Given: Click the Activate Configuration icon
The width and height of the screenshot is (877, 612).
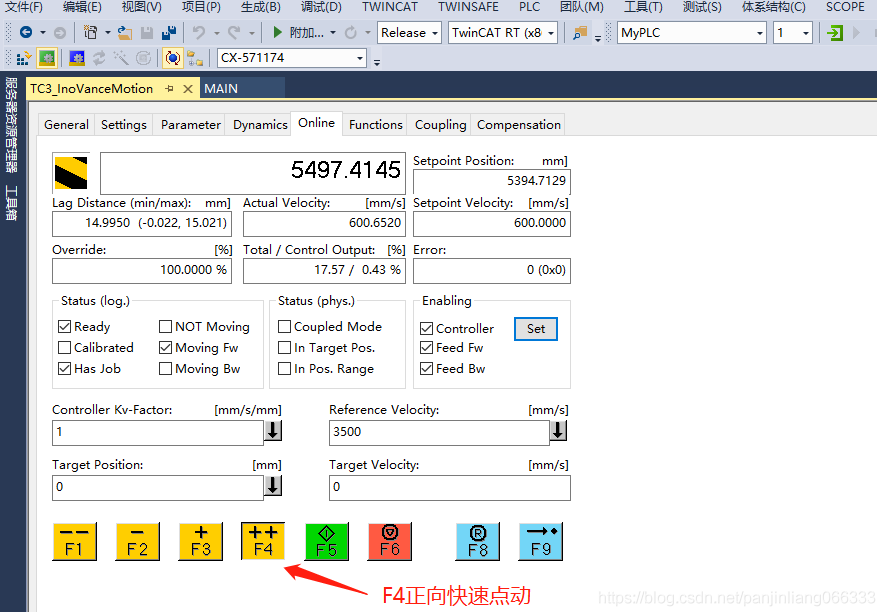Looking at the screenshot, I should point(23,58).
